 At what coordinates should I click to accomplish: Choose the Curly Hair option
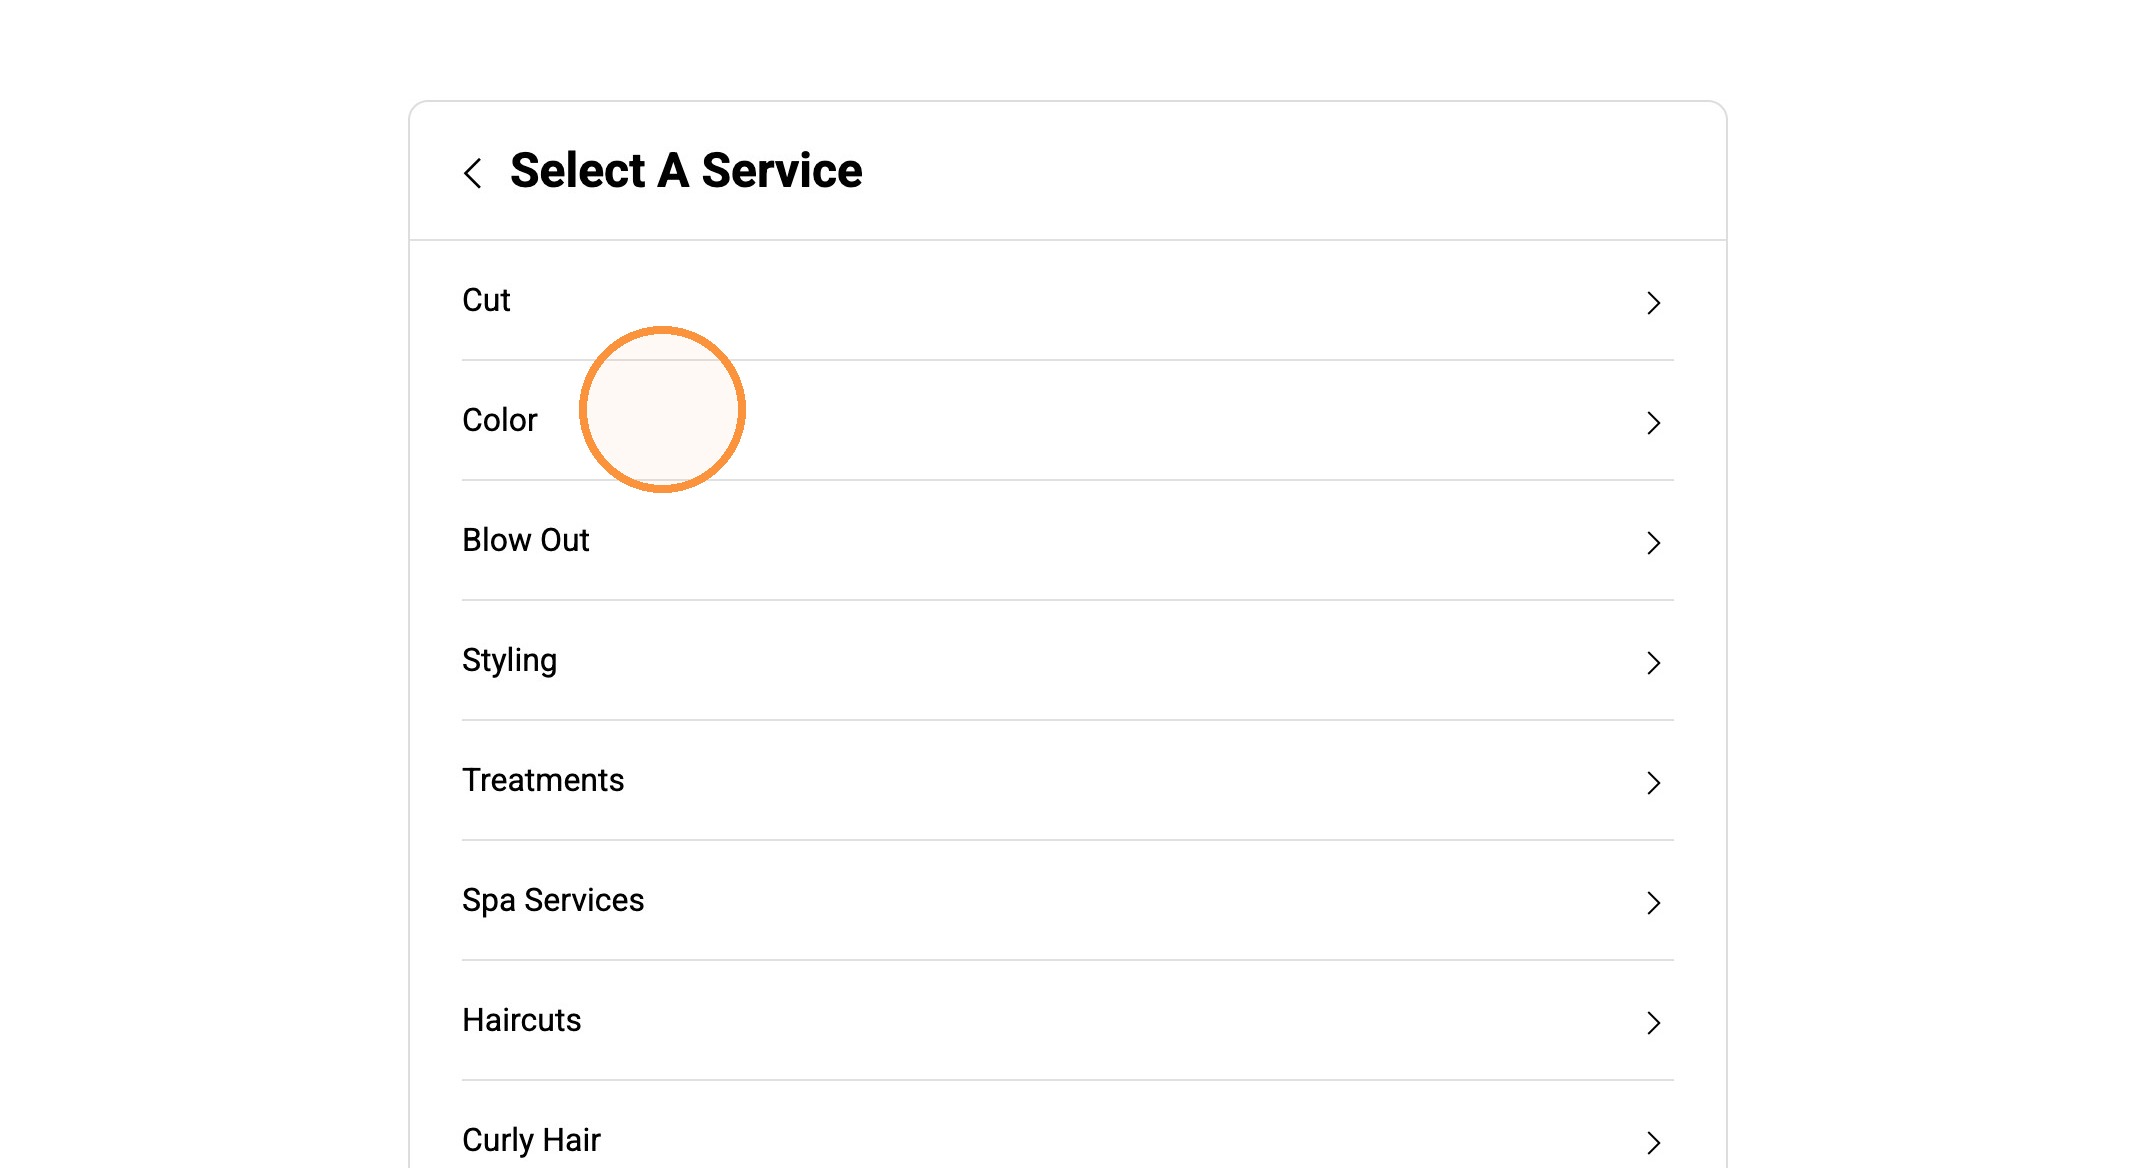tap(531, 1141)
